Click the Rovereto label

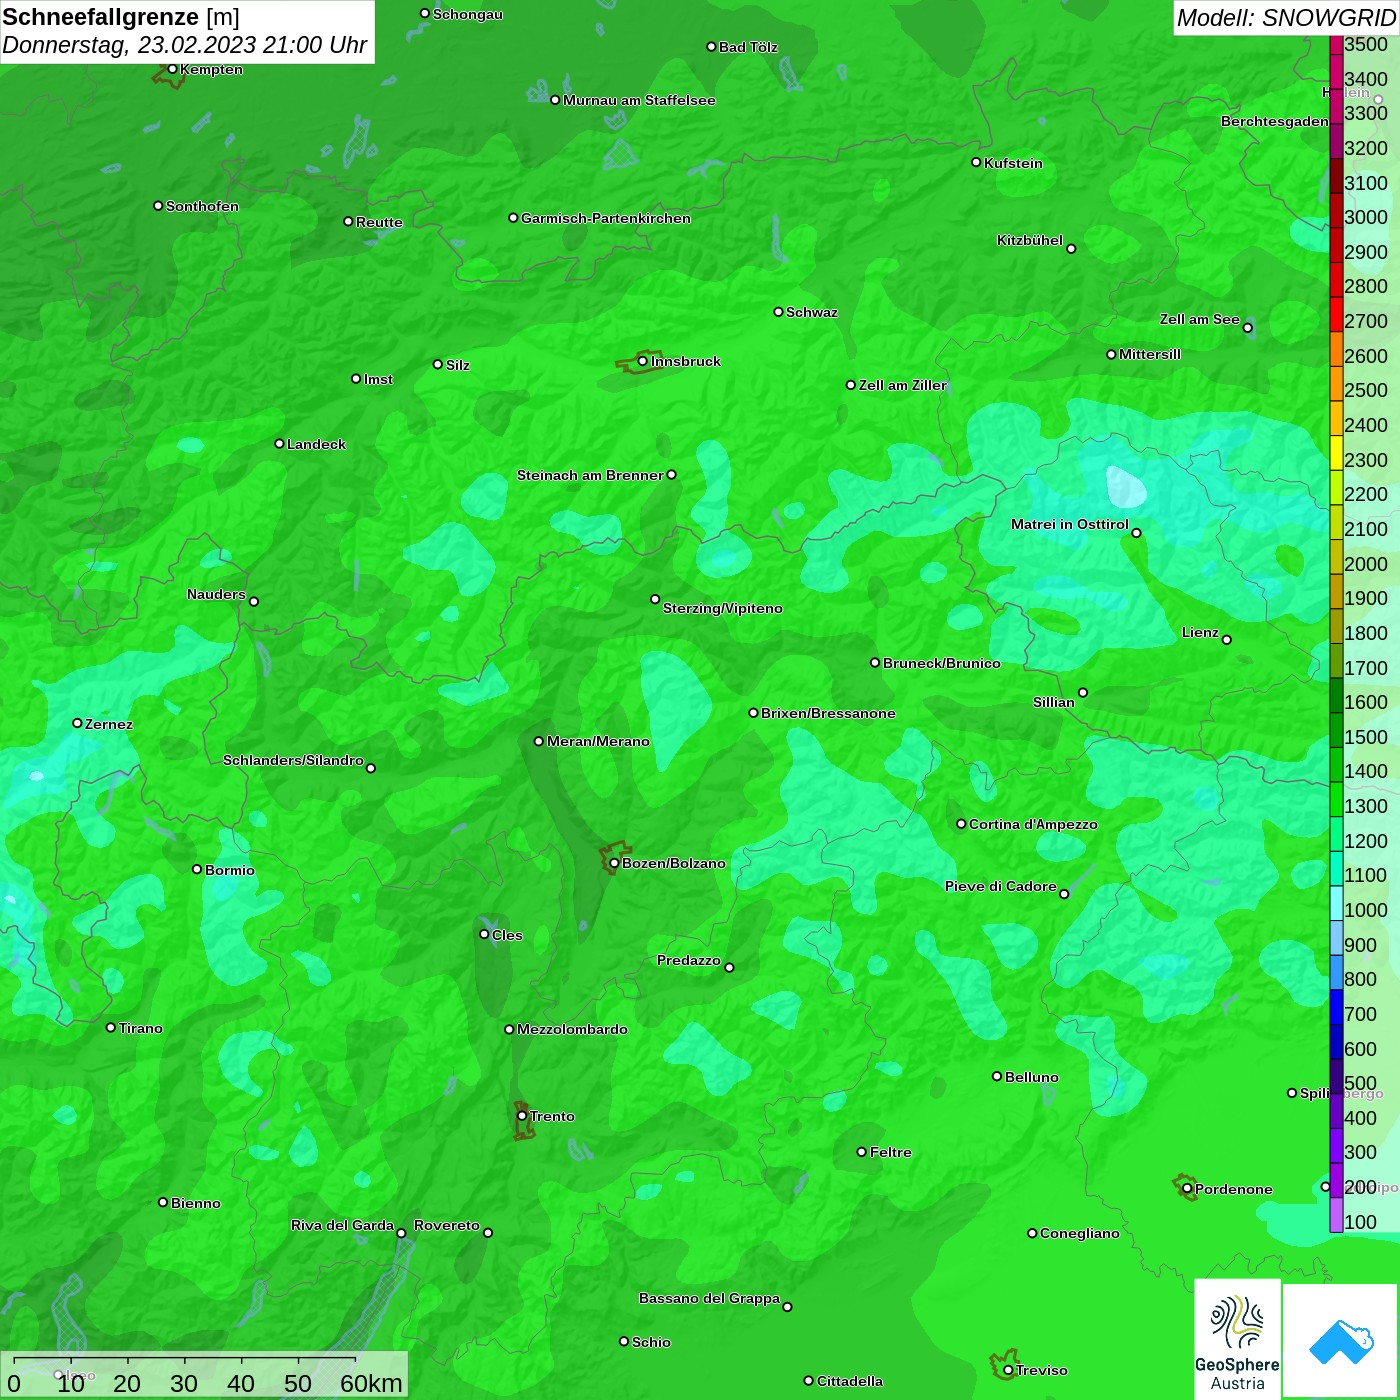click(x=447, y=1225)
